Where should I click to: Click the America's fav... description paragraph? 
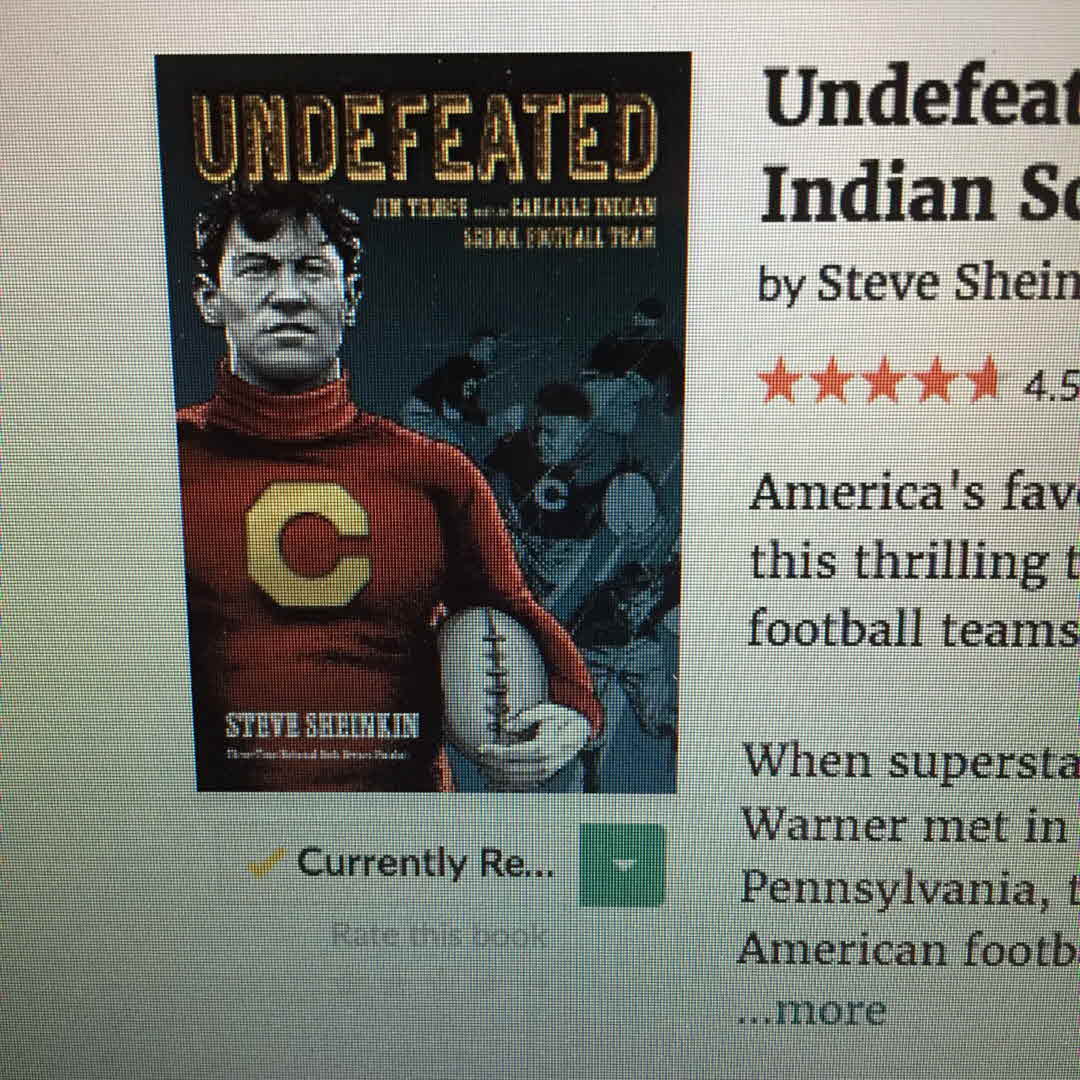coord(915,561)
